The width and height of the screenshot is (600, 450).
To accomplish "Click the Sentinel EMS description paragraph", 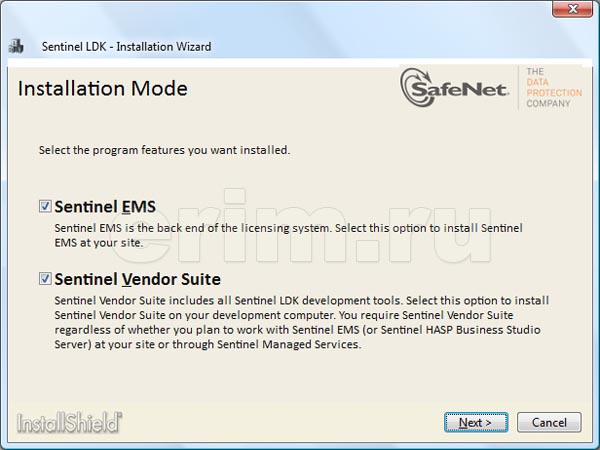I will click(289, 235).
